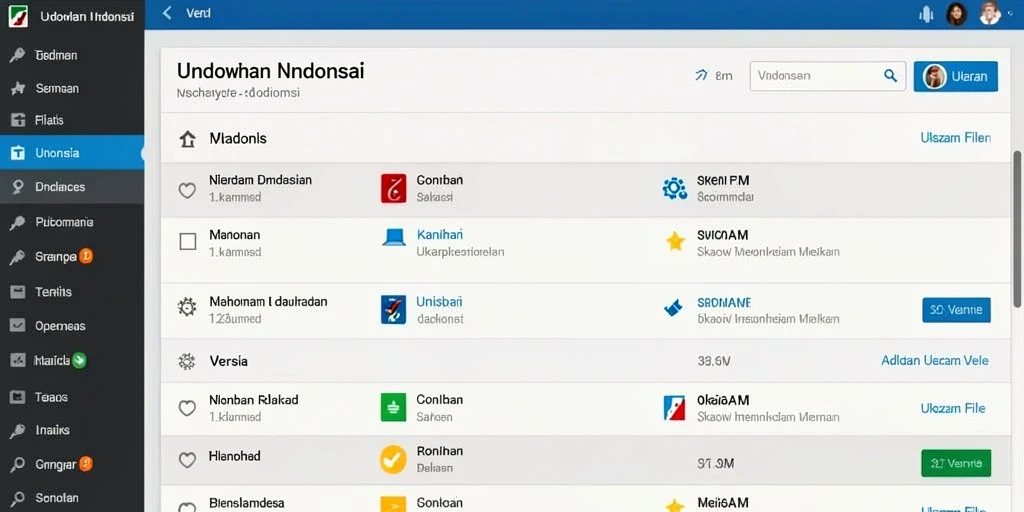Screen dimensions: 1024x512
Task: Click the green Conlban app icon
Action: (393, 407)
